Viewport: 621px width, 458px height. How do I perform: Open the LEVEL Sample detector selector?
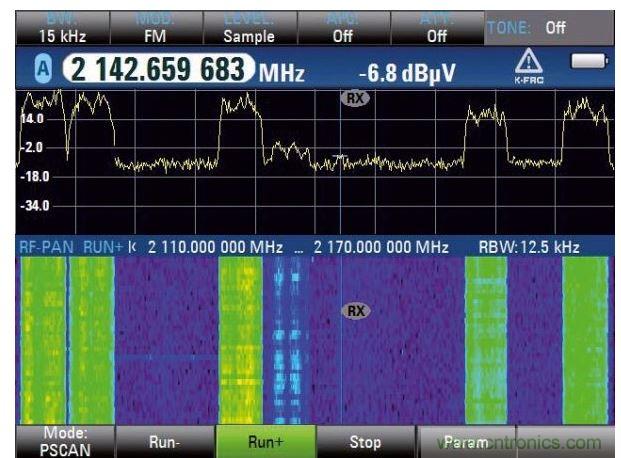tap(249, 27)
